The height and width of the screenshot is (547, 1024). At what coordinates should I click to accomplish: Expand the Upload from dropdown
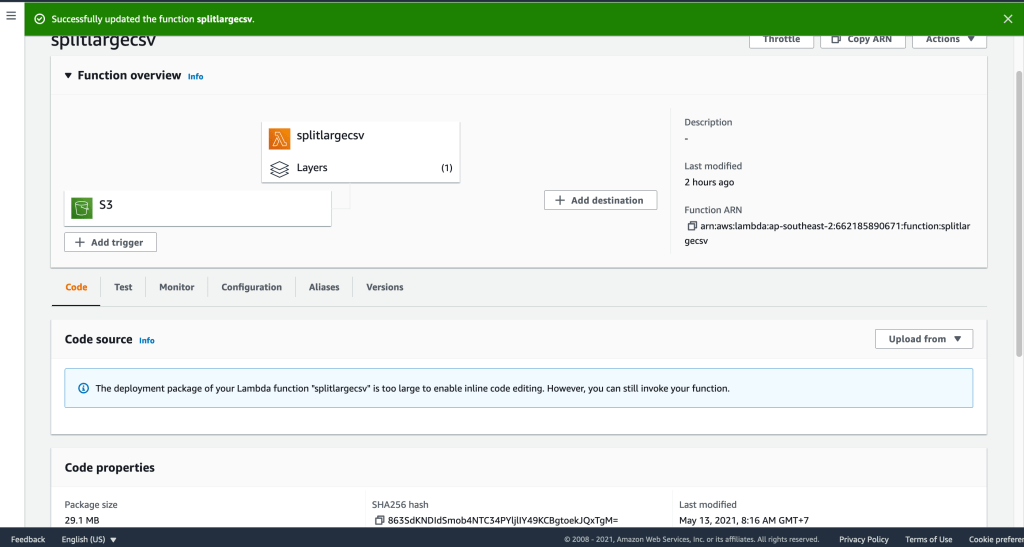tap(923, 339)
